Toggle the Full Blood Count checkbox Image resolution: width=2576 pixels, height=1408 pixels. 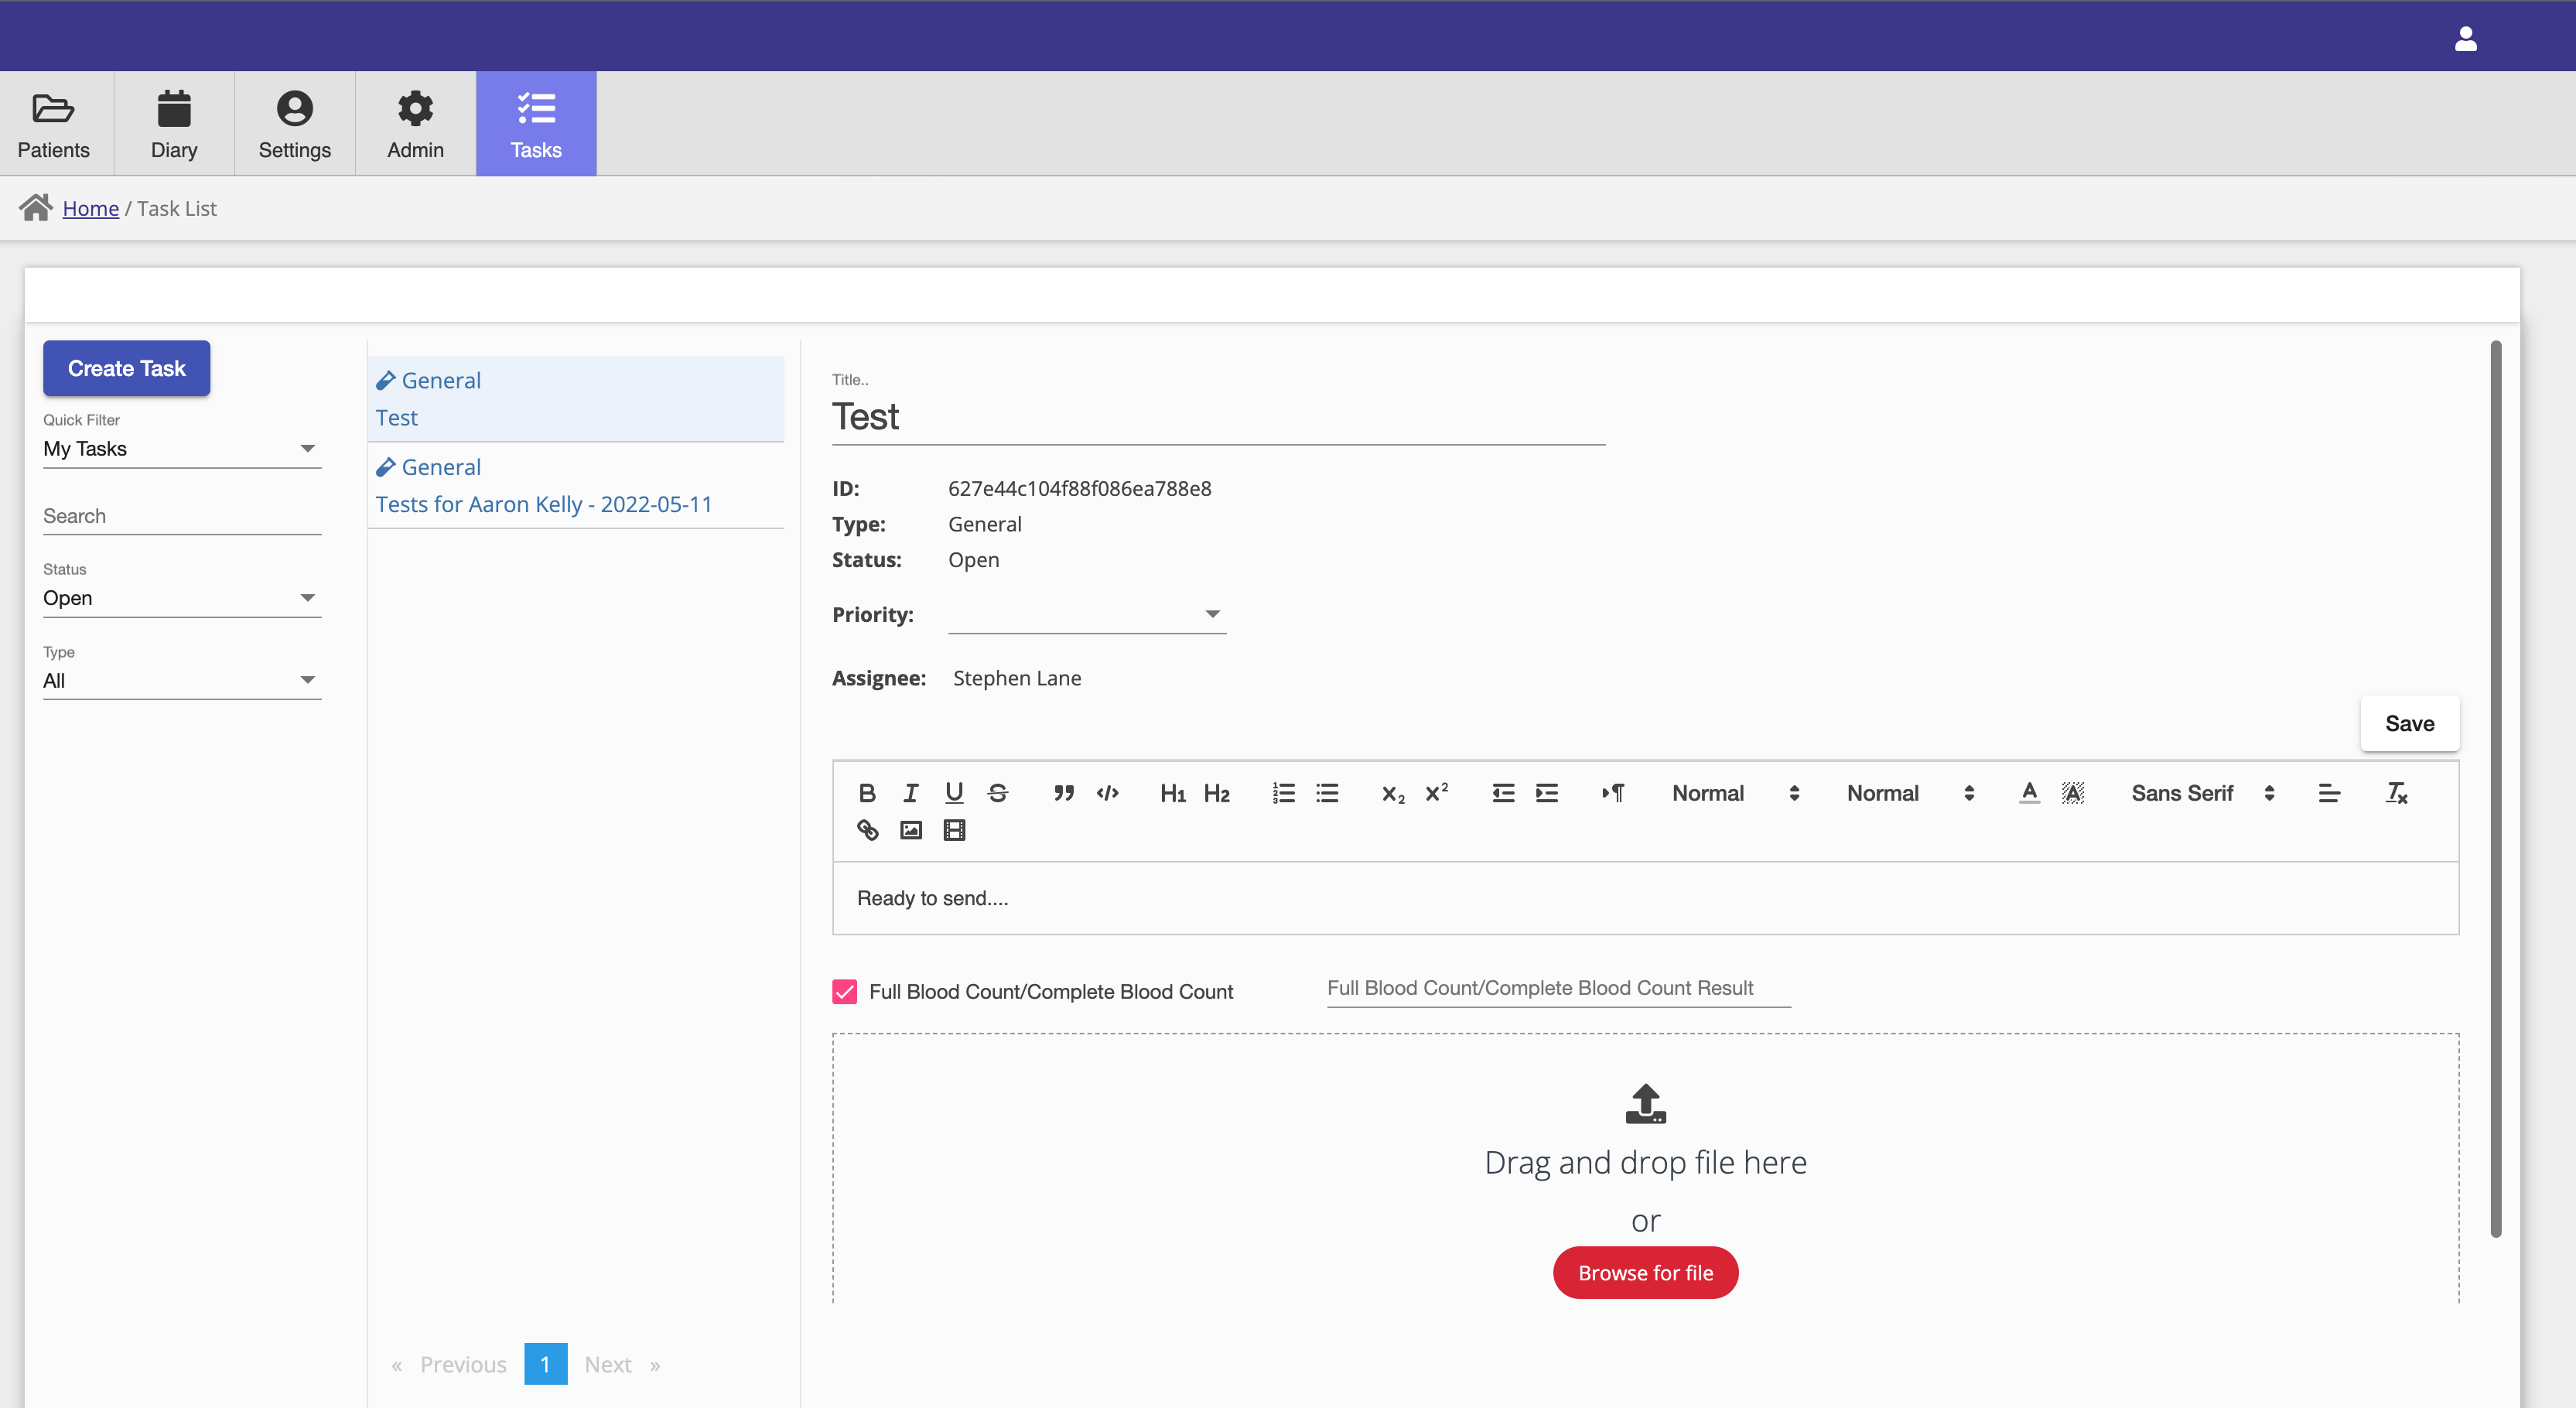(844, 992)
